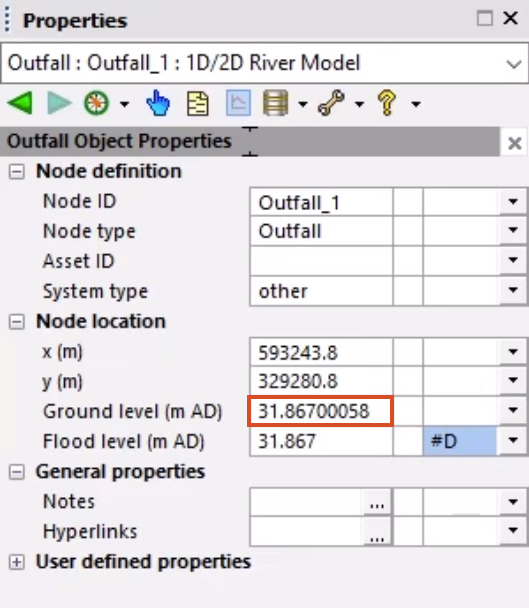Toggle the graph chart toolbar icon
Screen dimensions: 529x608
[x=238, y=103]
